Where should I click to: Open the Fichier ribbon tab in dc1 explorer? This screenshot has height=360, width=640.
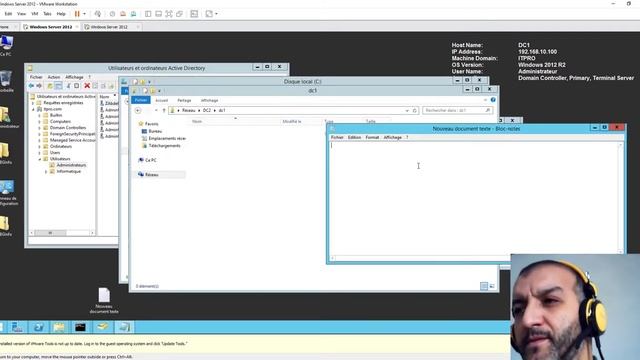pyautogui.click(x=141, y=100)
